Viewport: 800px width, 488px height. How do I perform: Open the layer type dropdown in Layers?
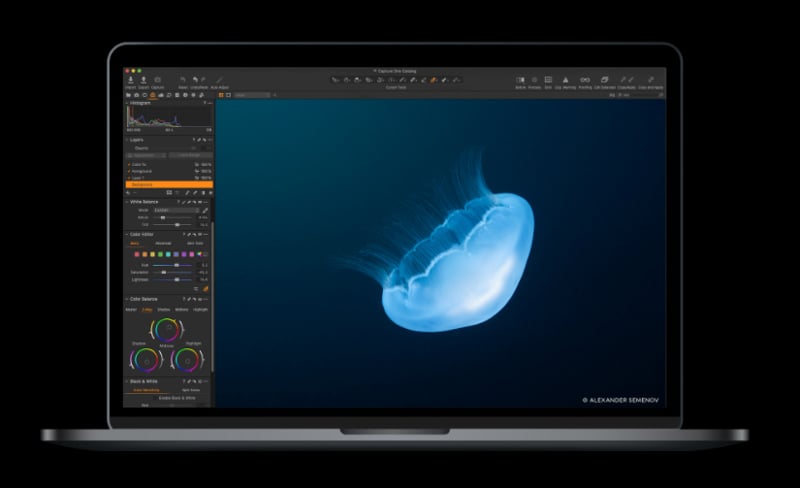(x=146, y=155)
